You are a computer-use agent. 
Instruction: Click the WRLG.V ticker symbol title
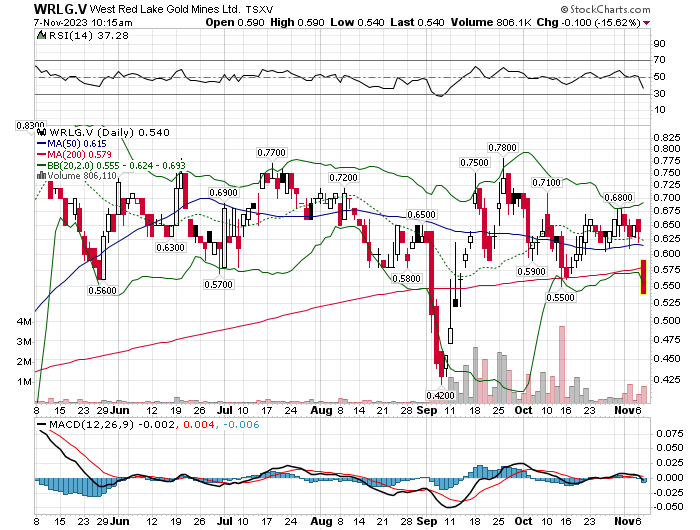[60, 9]
